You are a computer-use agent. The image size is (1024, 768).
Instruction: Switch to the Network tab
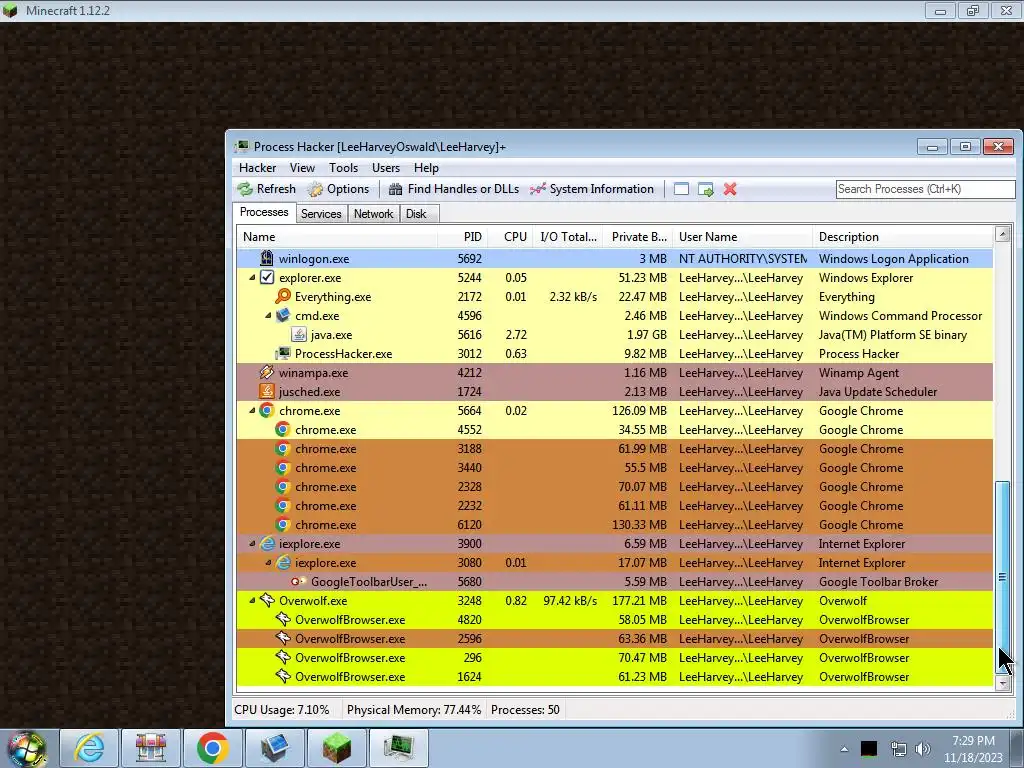pyautogui.click(x=374, y=214)
